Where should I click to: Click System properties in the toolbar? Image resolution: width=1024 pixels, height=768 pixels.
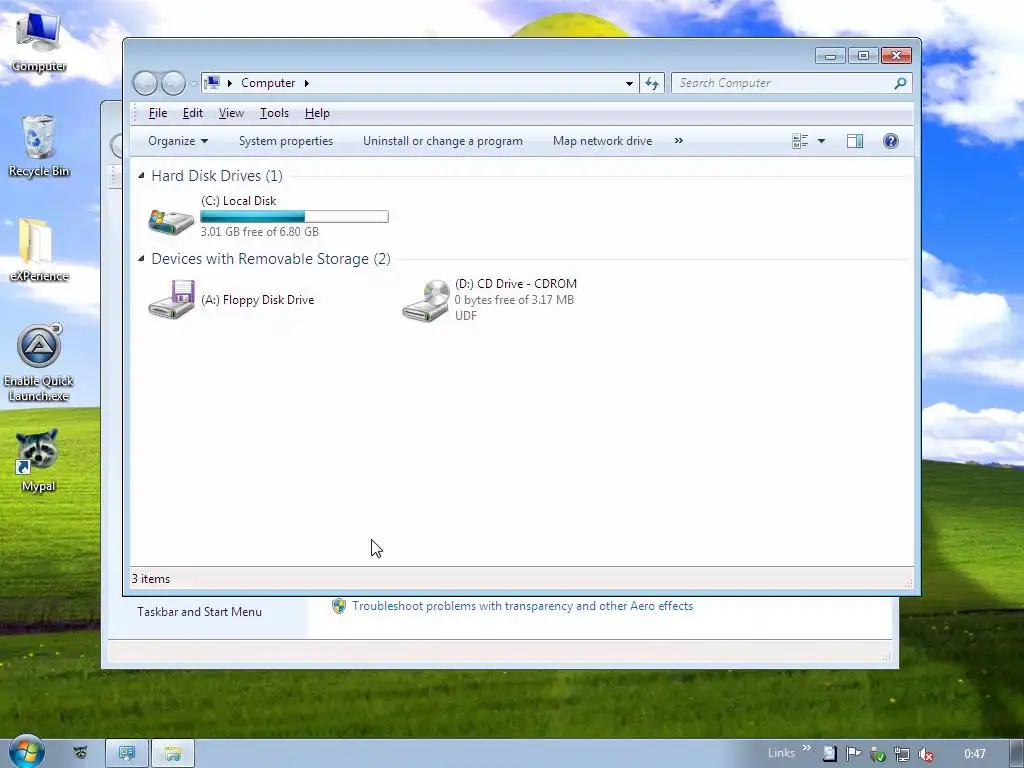click(x=285, y=141)
